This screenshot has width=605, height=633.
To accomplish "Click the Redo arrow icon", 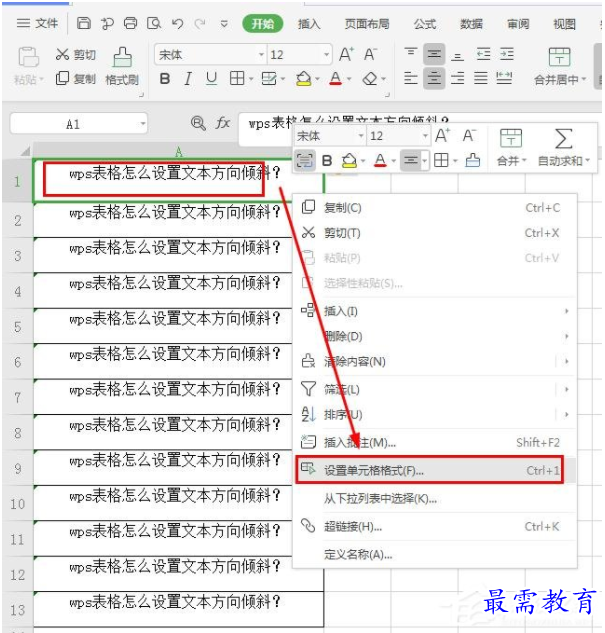I will pyautogui.click(x=200, y=23).
